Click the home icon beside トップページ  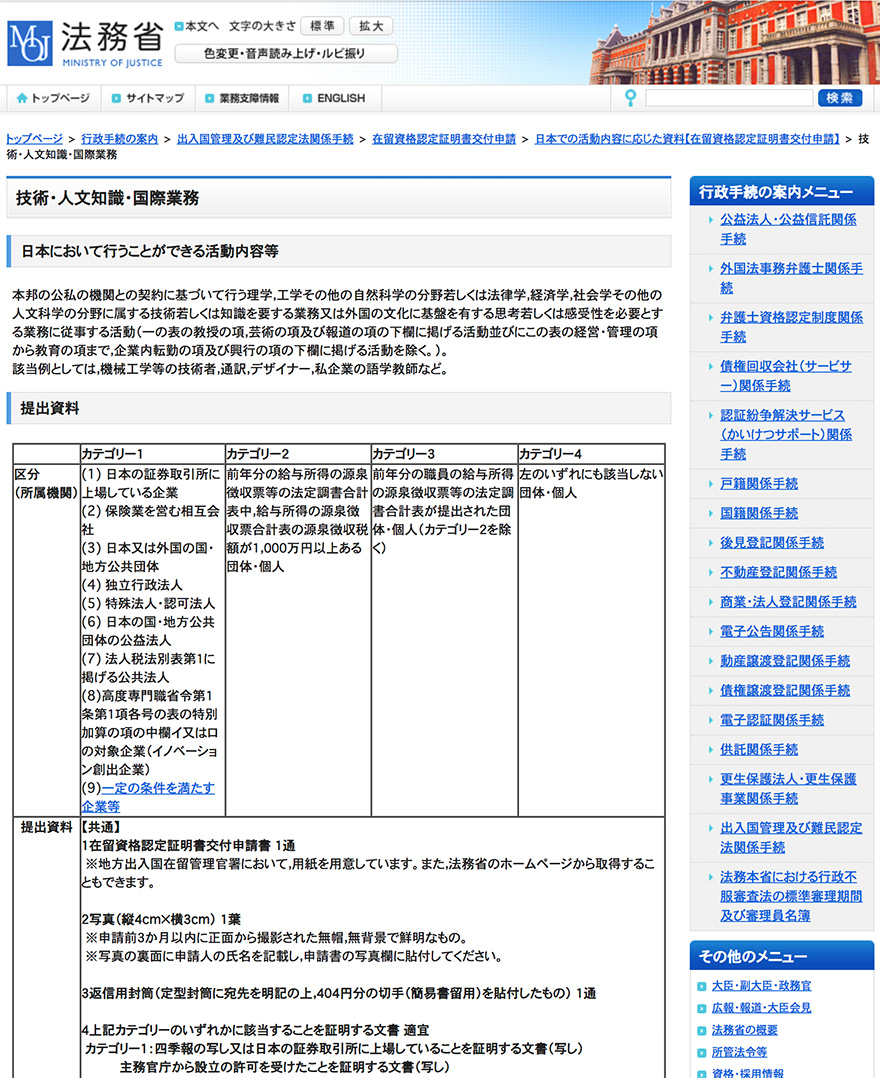click(21, 98)
